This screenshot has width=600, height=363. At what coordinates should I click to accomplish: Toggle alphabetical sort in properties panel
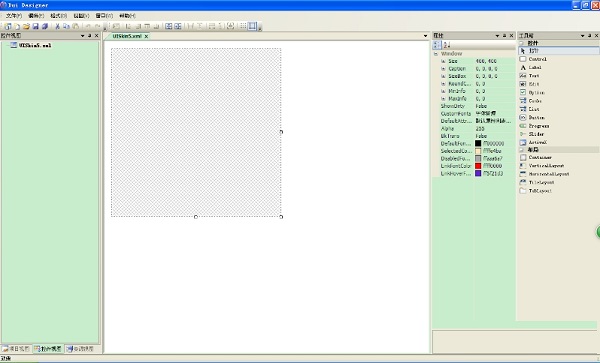447,45
